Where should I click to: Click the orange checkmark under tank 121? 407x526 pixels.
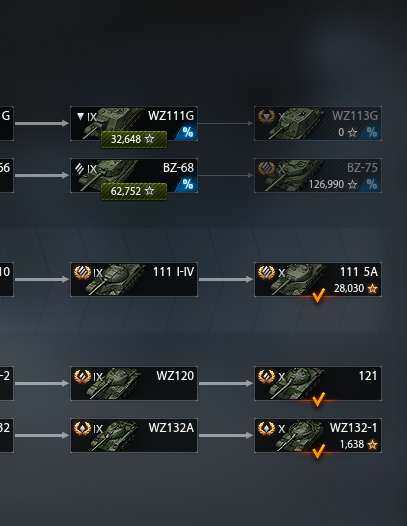pyautogui.click(x=318, y=400)
